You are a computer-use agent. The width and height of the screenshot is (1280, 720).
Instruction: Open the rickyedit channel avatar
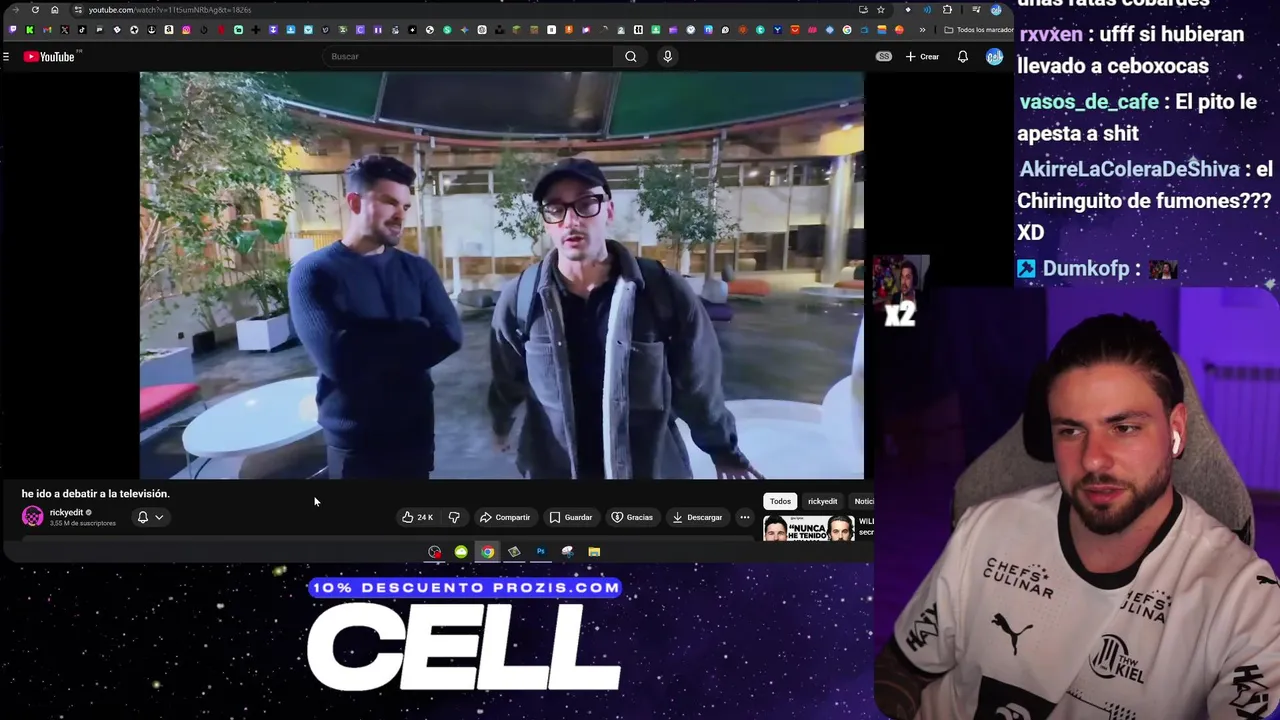[33, 517]
